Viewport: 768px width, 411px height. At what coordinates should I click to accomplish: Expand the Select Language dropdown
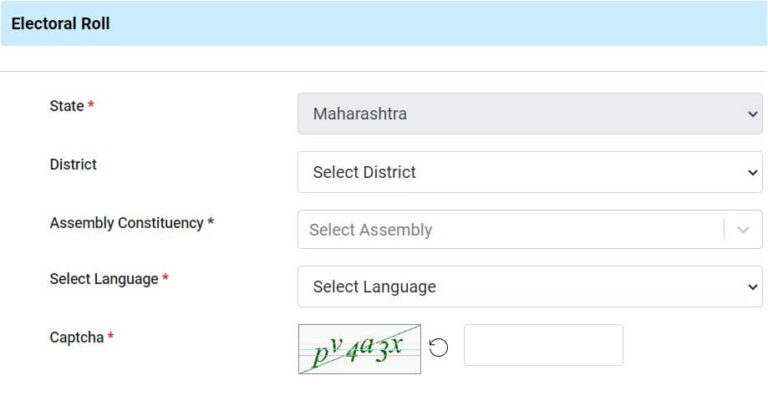click(x=520, y=287)
